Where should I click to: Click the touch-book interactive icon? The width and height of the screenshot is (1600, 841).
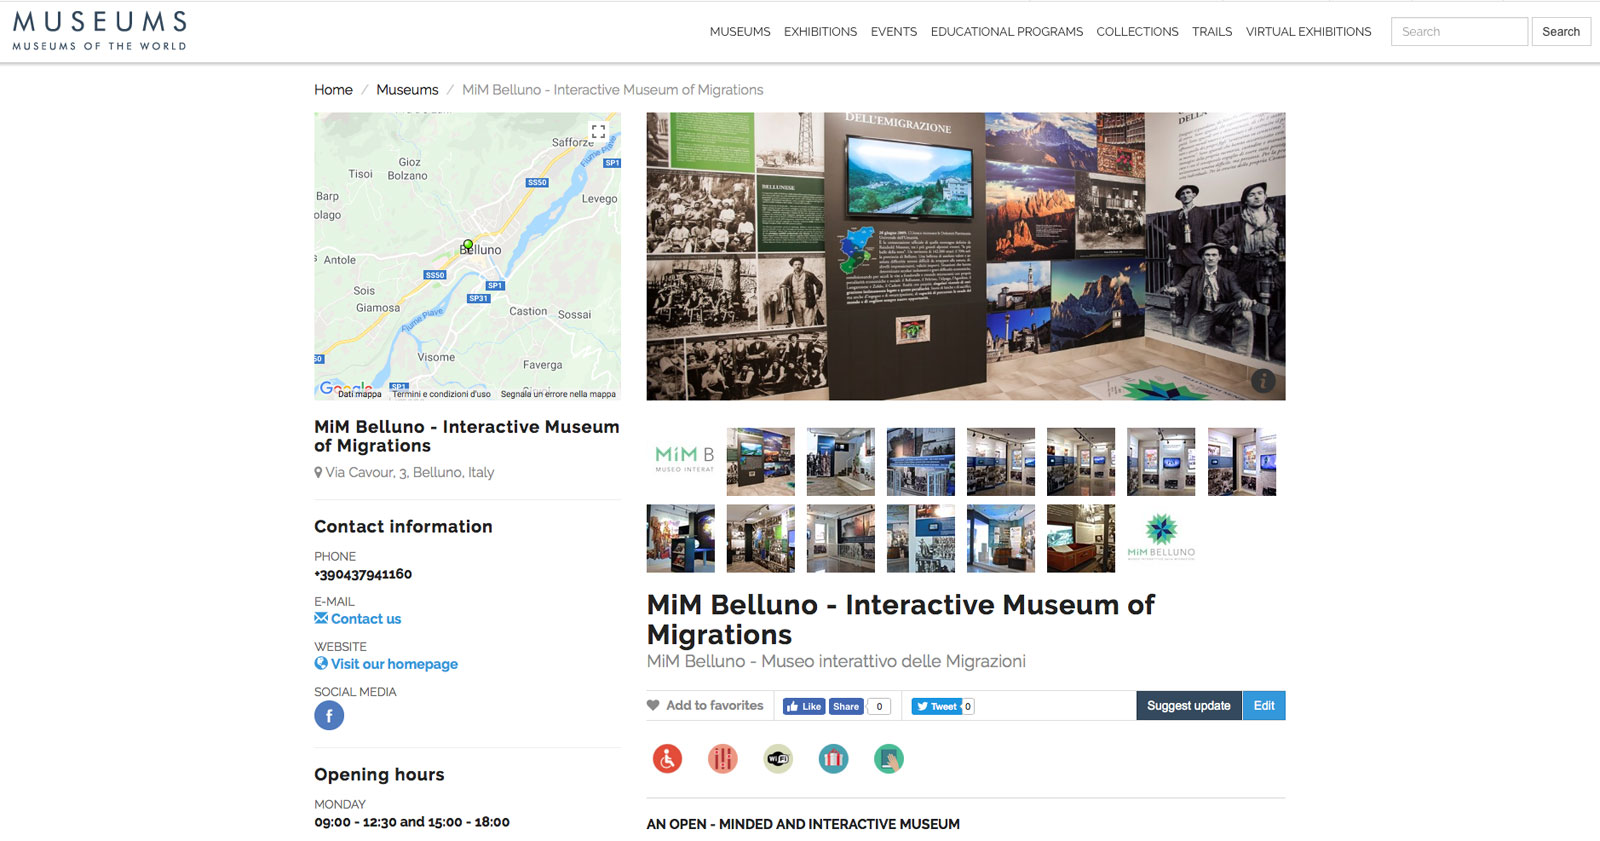pos(888,759)
